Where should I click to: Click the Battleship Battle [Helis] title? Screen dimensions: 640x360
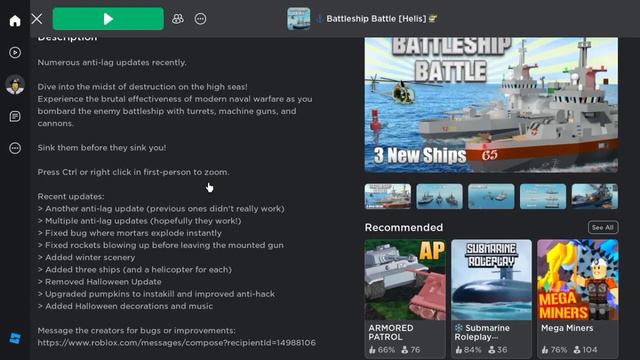[376, 19]
